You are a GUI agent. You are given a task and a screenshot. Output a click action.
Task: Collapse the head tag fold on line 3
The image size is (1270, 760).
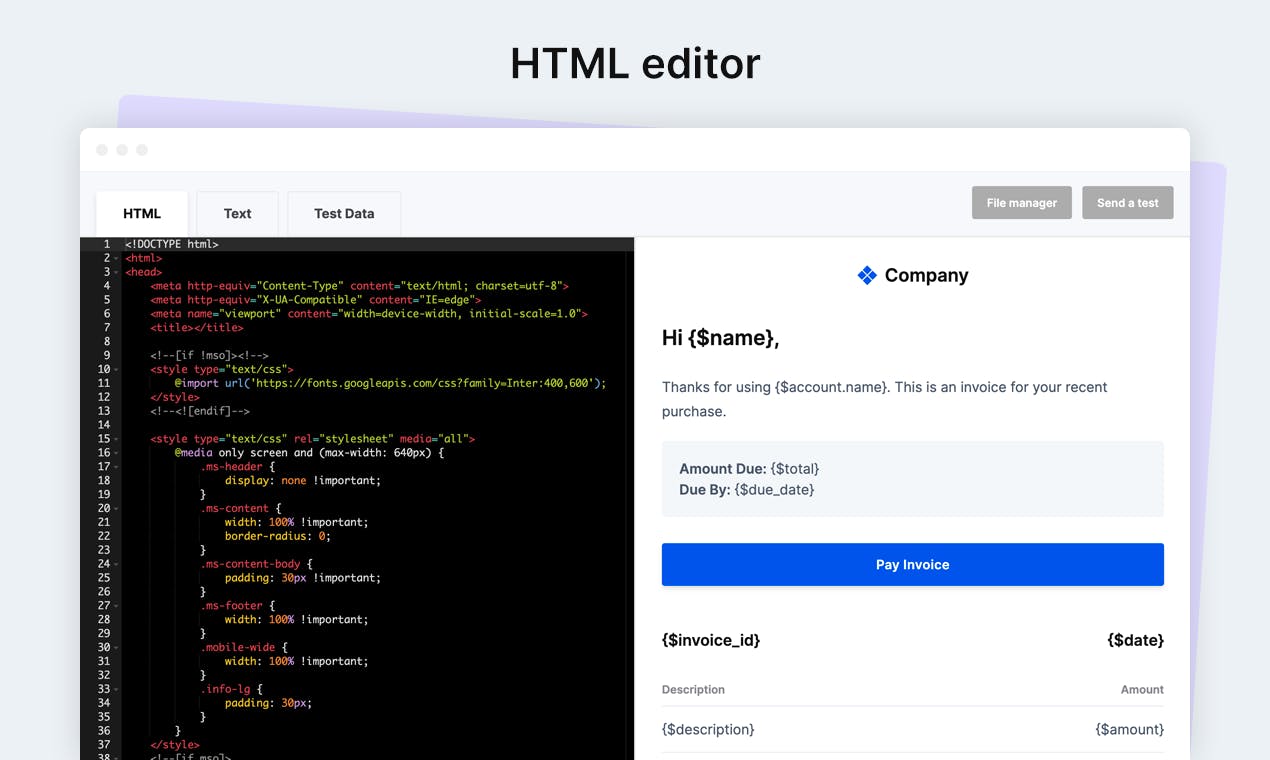click(116, 272)
